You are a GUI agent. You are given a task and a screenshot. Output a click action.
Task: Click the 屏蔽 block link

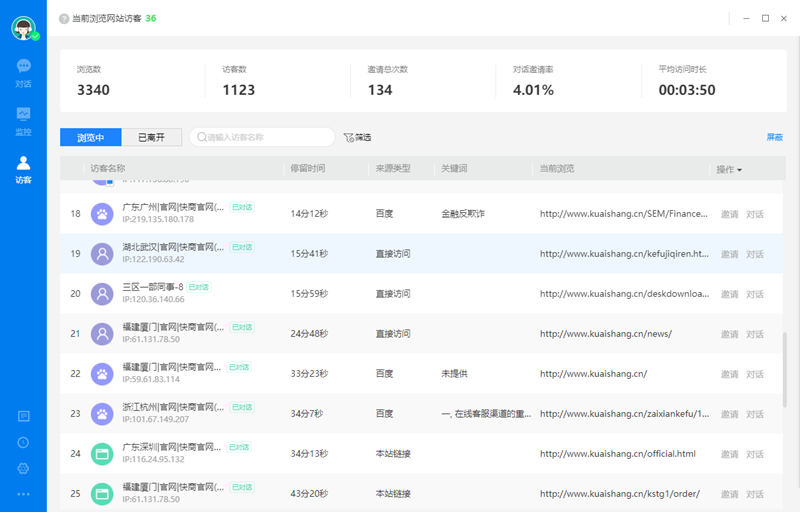pyautogui.click(x=774, y=138)
